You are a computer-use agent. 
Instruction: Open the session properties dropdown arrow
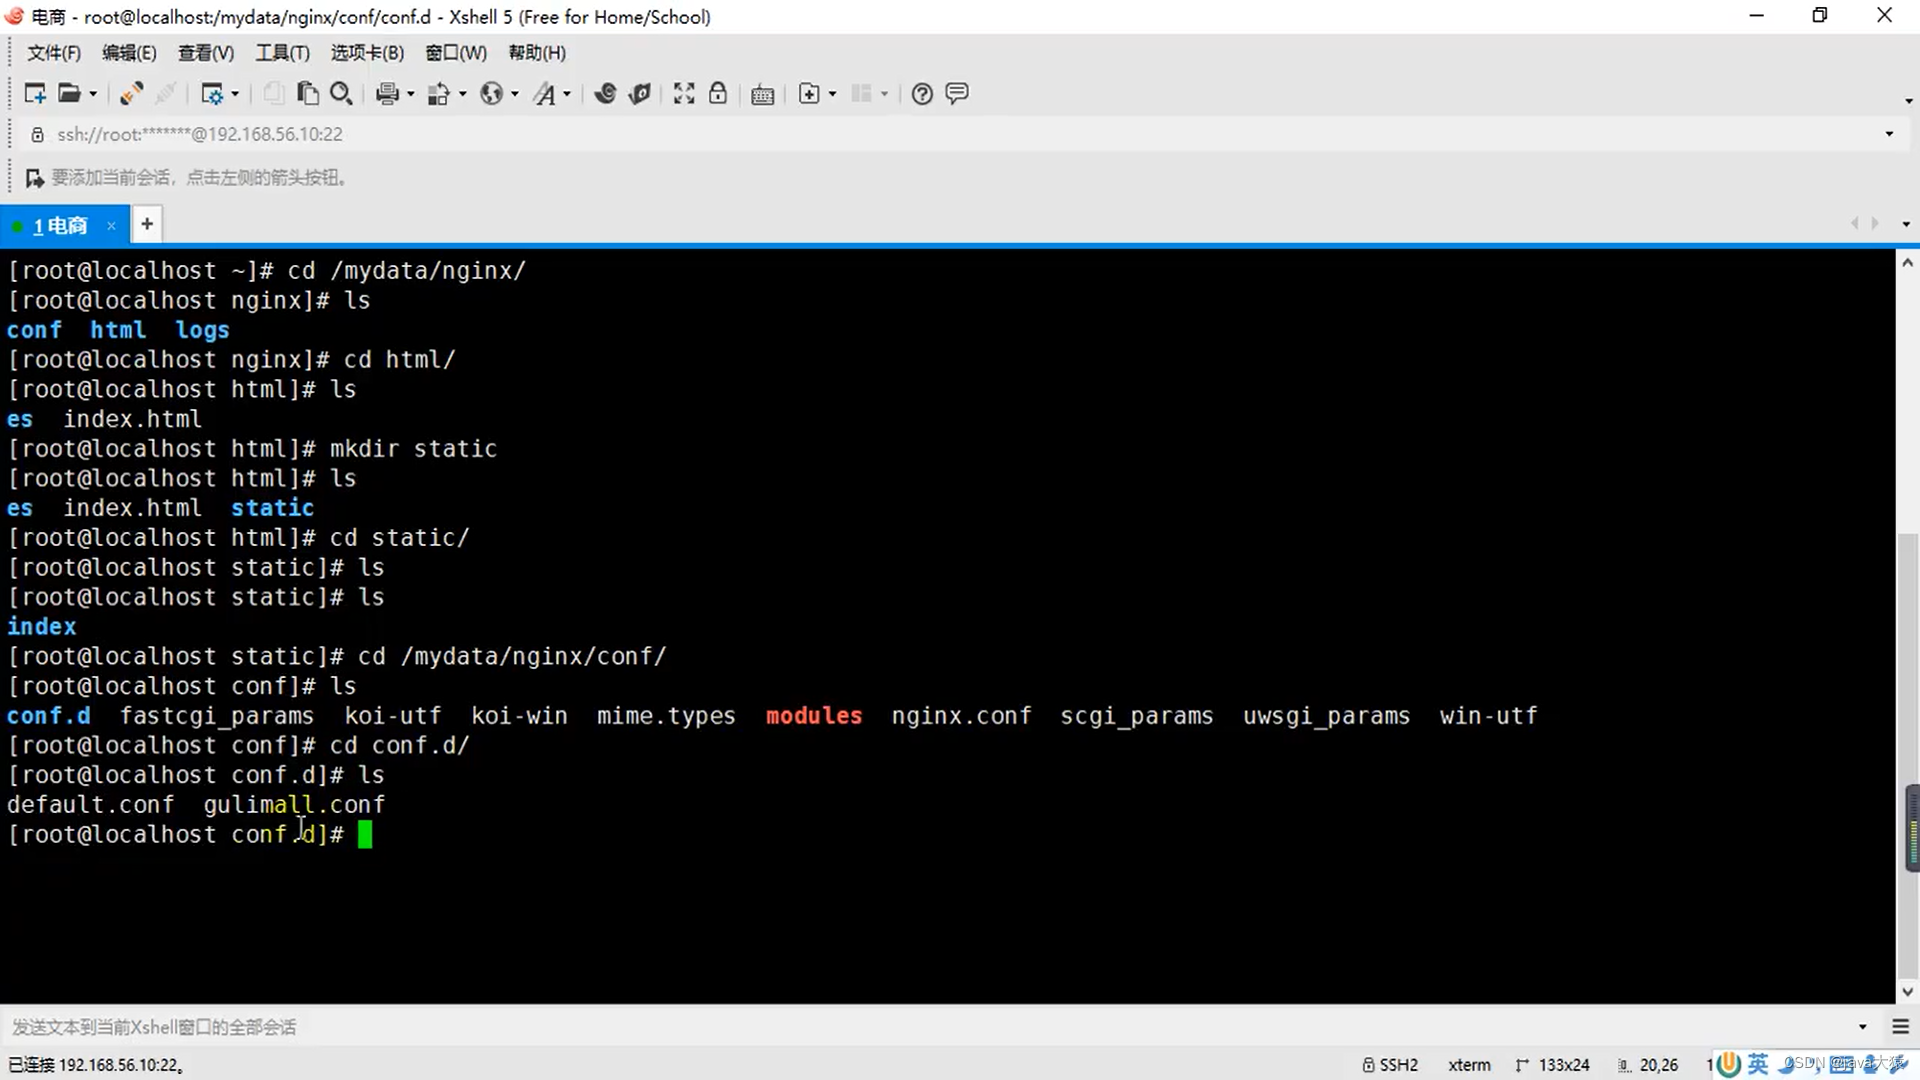coord(235,94)
